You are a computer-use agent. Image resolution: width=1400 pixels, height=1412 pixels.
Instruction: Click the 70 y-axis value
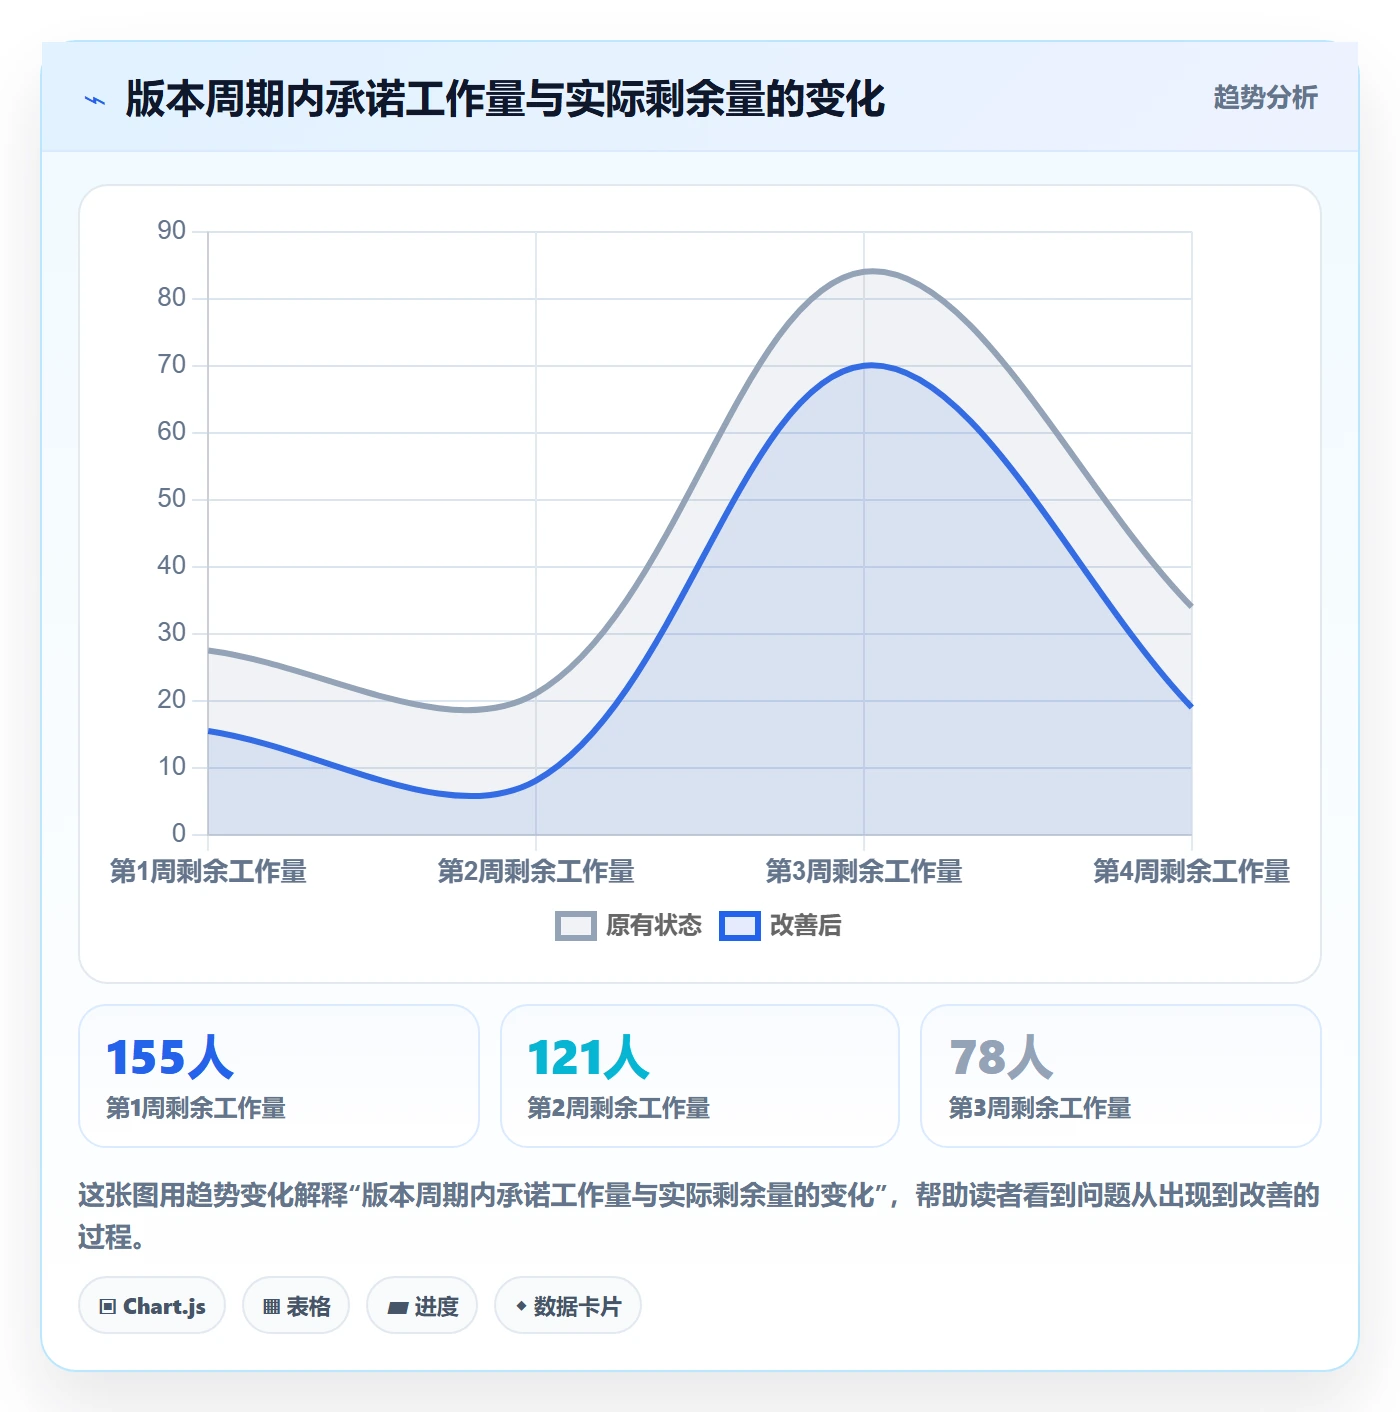(172, 365)
